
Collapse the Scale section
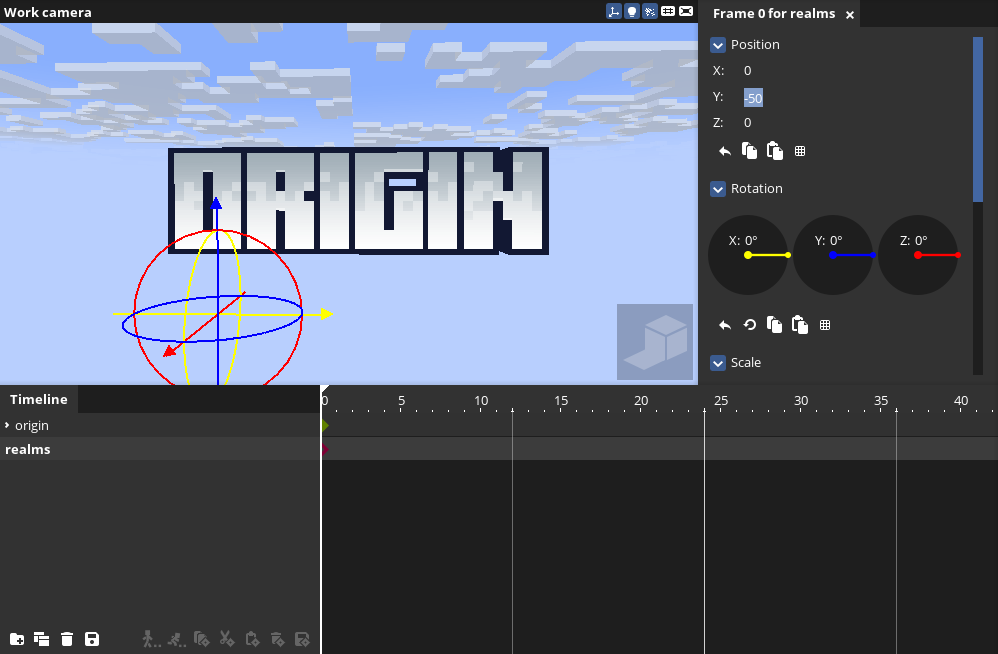click(718, 363)
